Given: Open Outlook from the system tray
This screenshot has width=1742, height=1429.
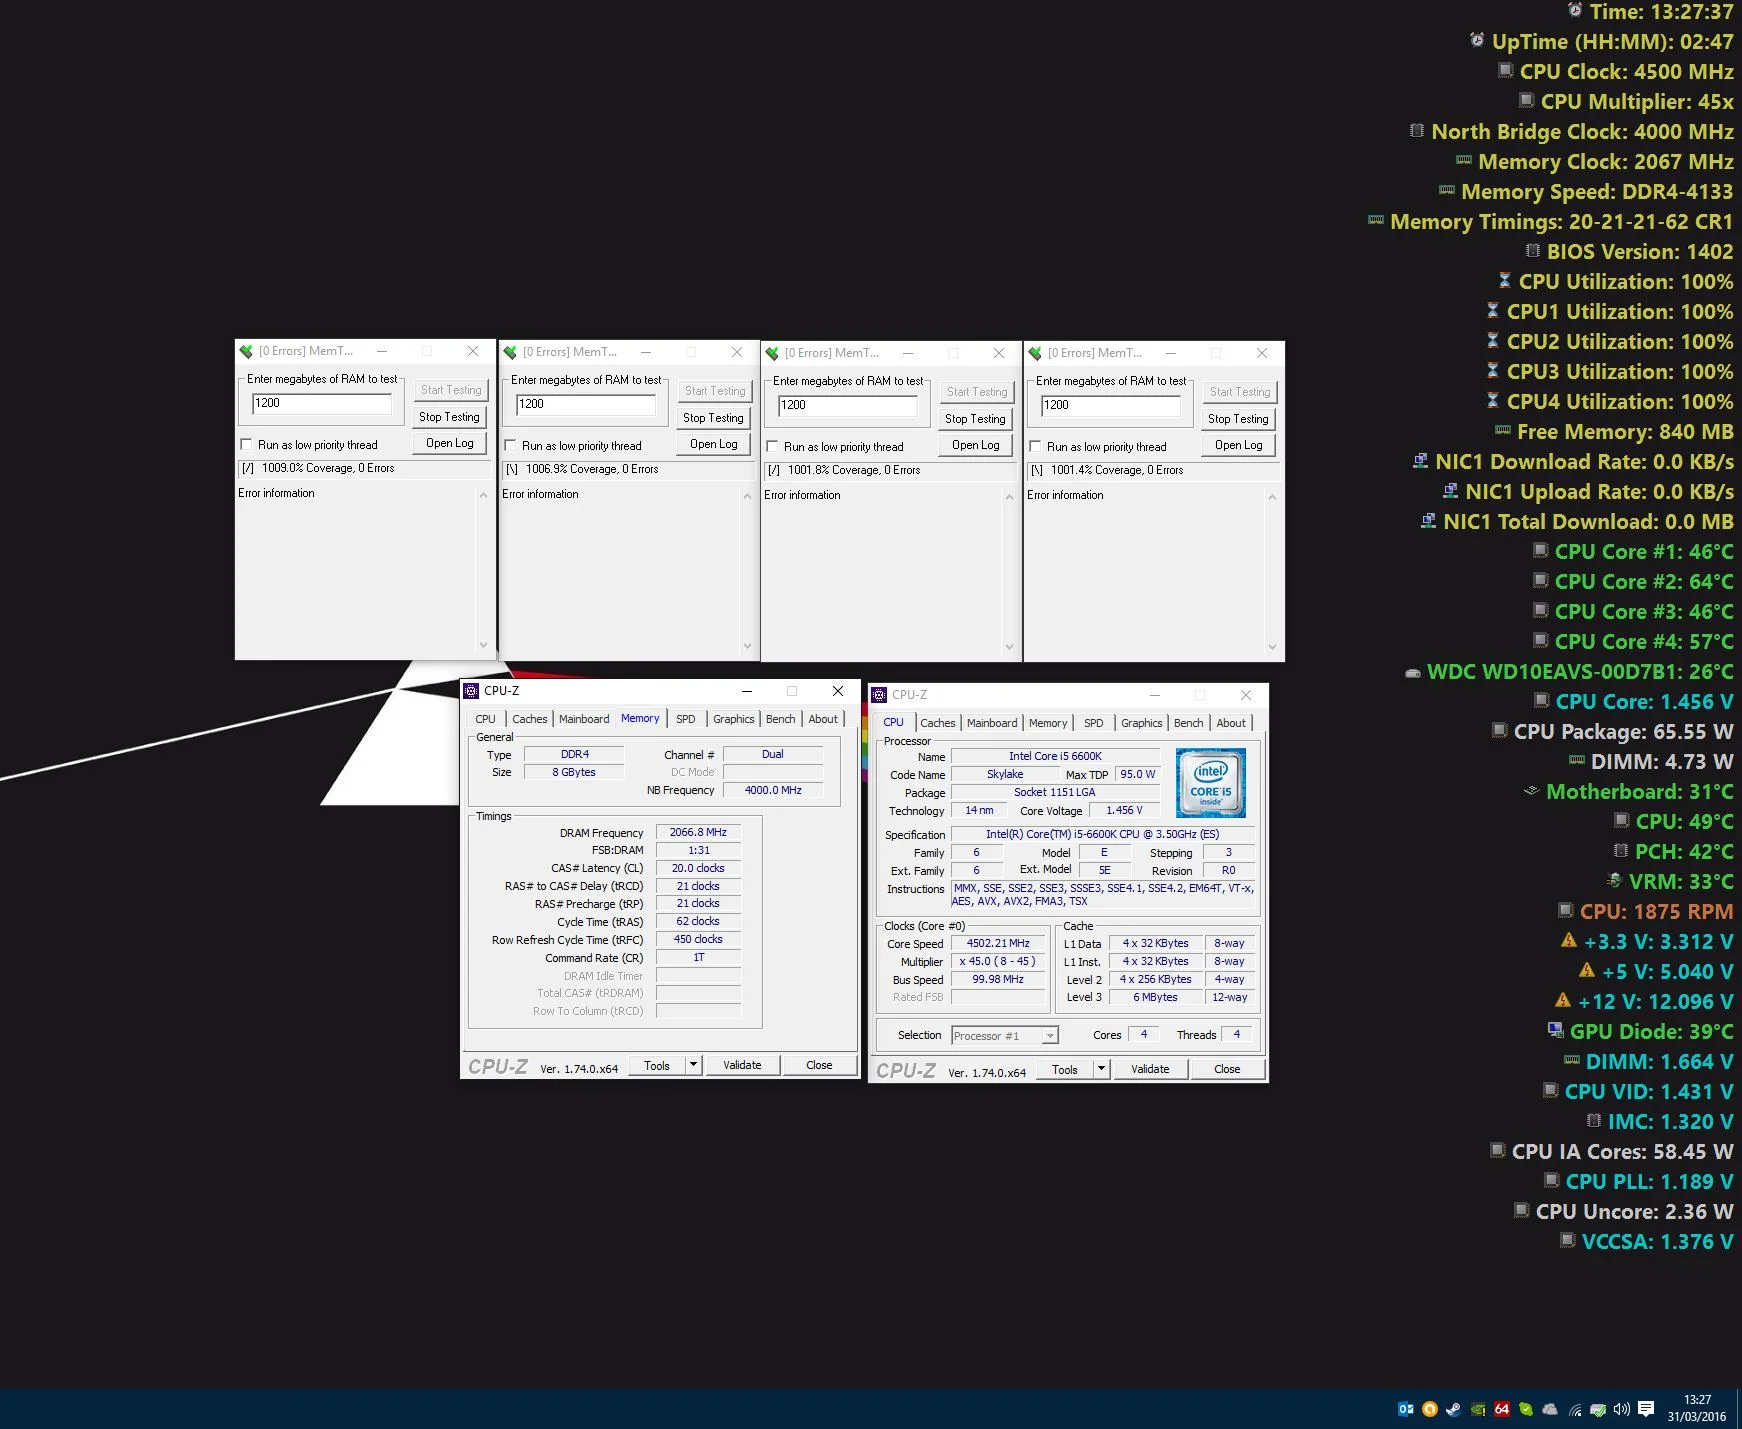Looking at the screenshot, I should coord(1405,1409).
